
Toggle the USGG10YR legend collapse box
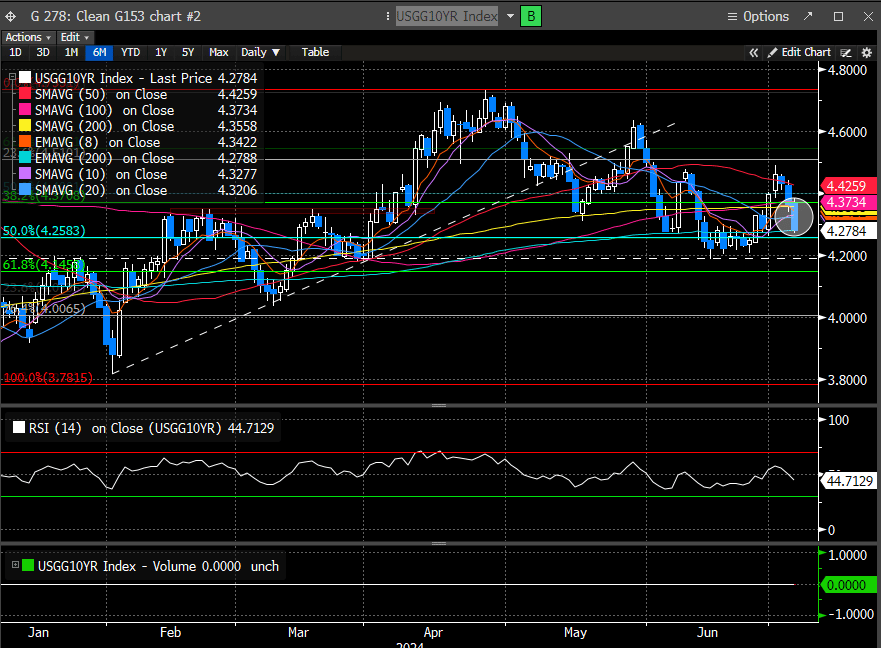13,78
